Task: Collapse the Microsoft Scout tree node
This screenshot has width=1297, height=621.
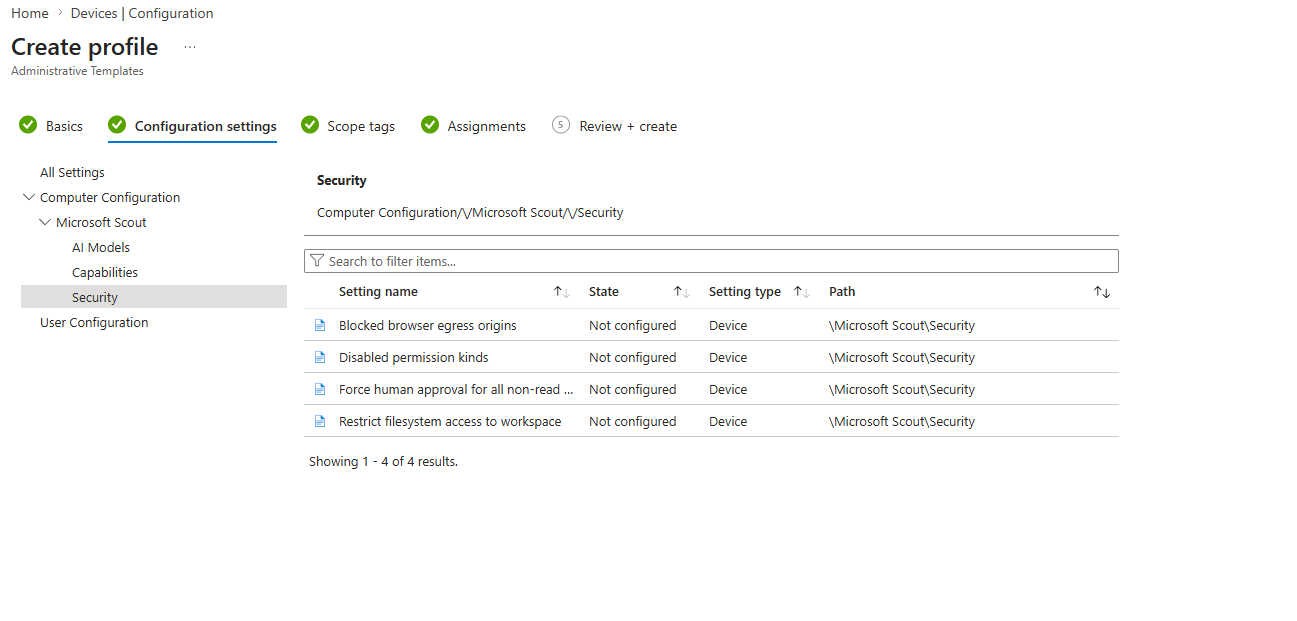Action: point(45,223)
